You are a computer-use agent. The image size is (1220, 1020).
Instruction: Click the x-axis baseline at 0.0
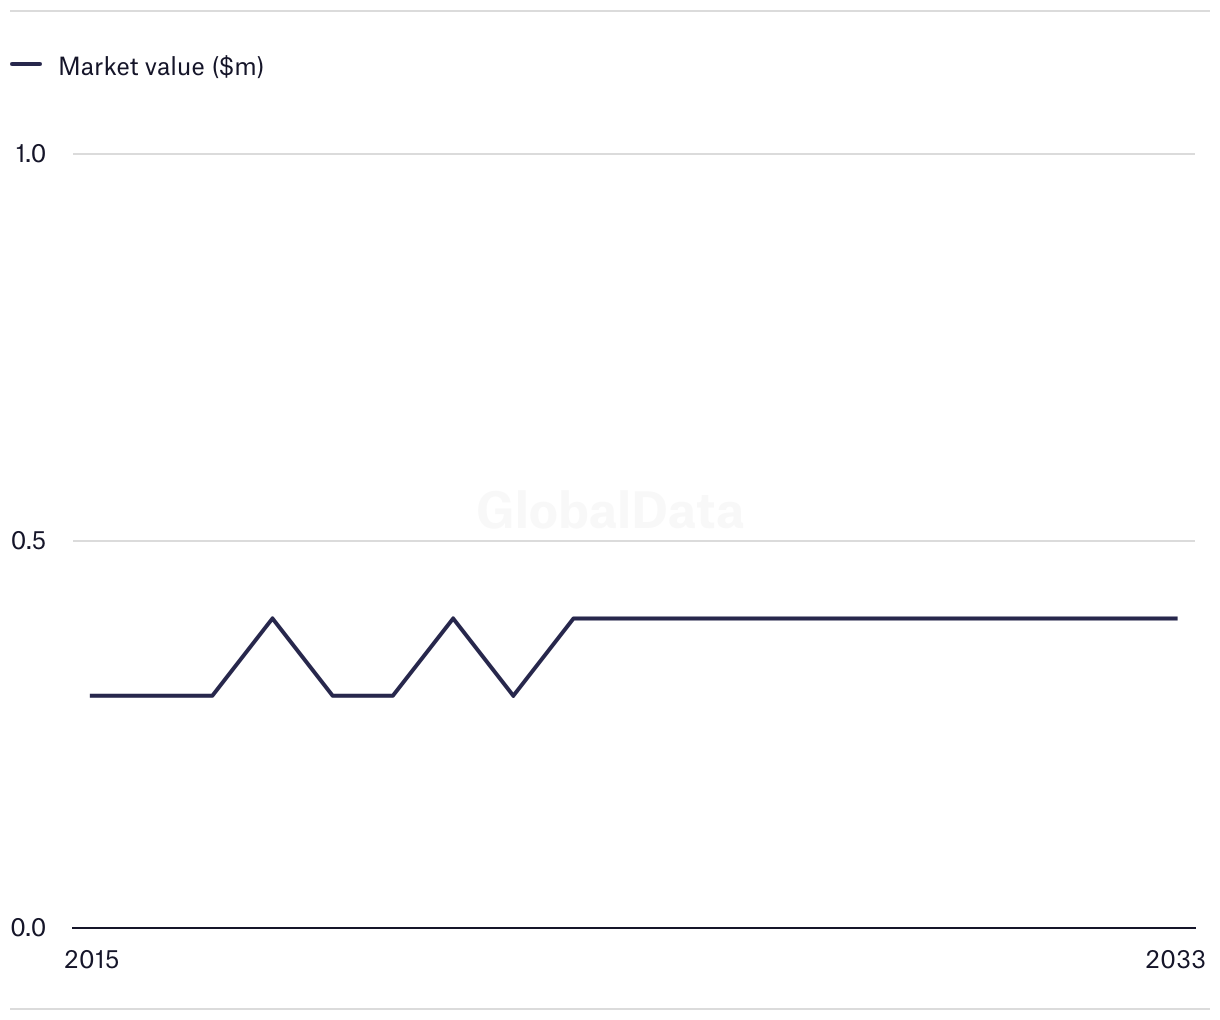pos(634,928)
